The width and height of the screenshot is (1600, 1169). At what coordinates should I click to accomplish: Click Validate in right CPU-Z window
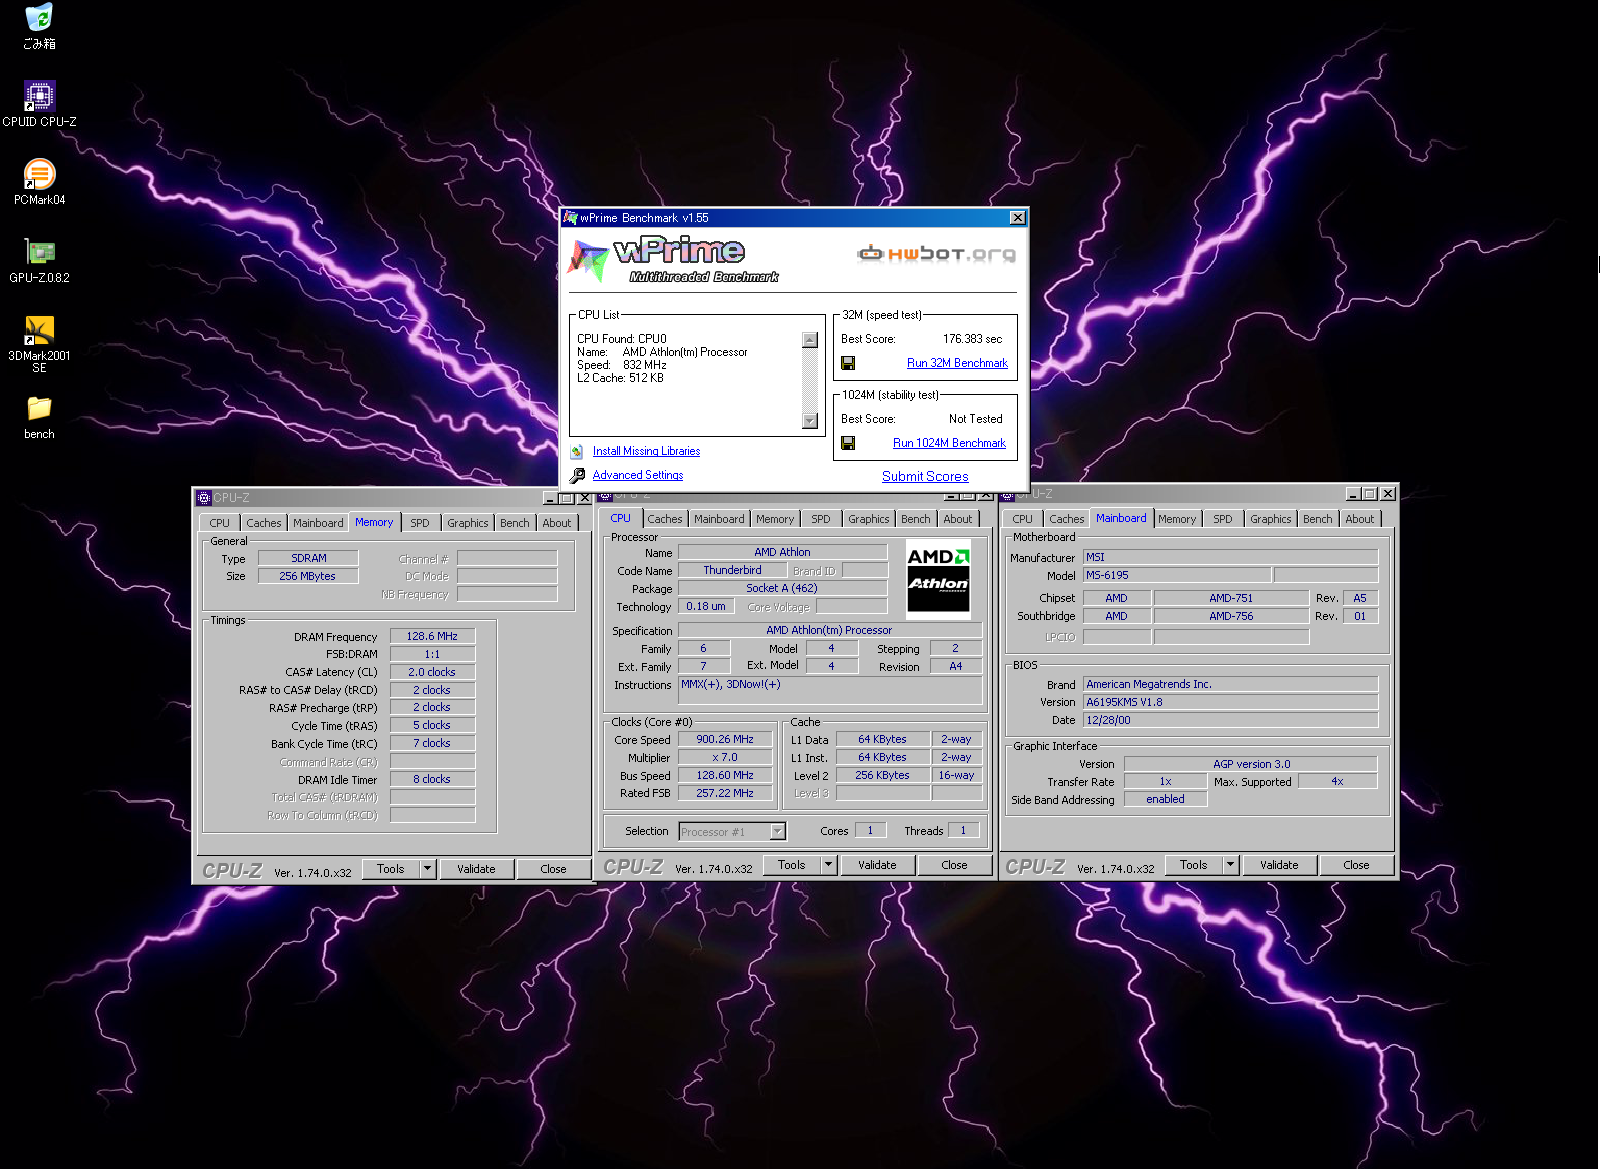1279,865
